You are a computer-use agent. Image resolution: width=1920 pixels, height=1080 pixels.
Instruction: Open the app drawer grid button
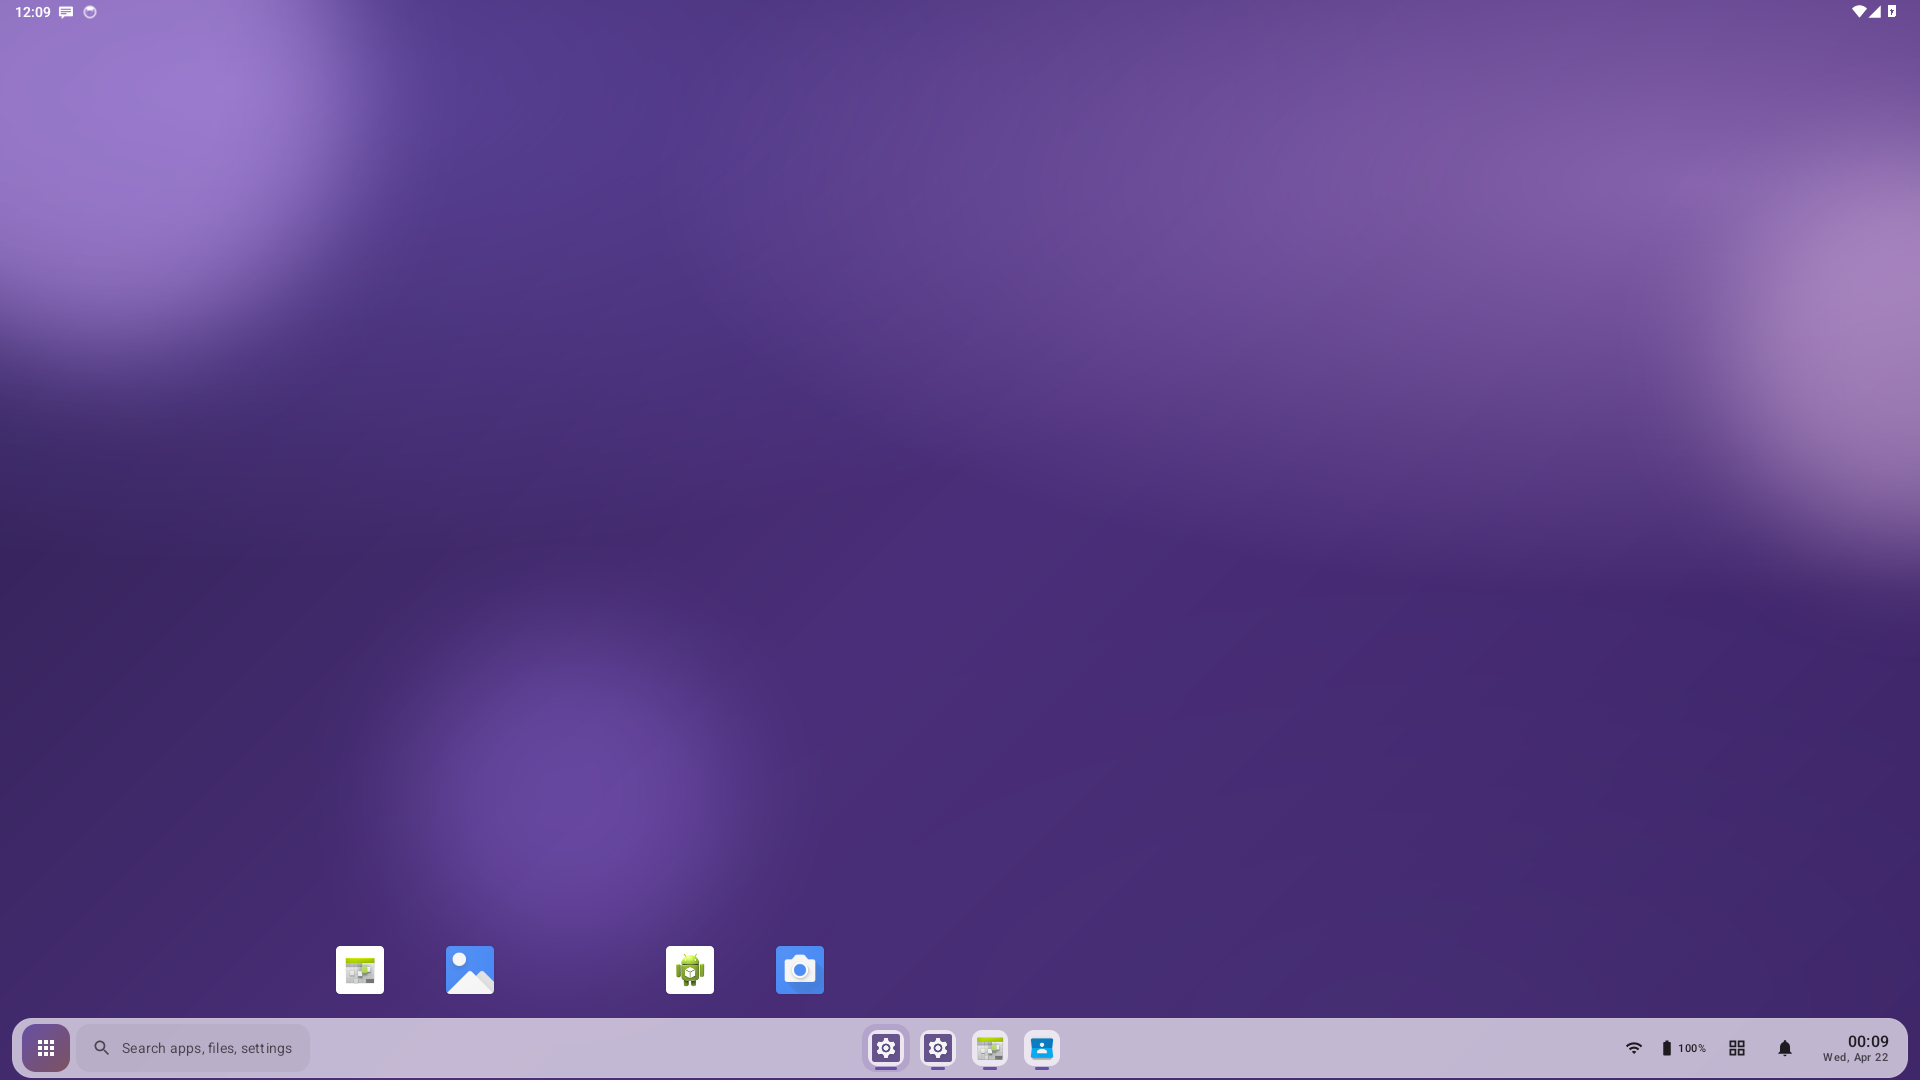tap(46, 1048)
